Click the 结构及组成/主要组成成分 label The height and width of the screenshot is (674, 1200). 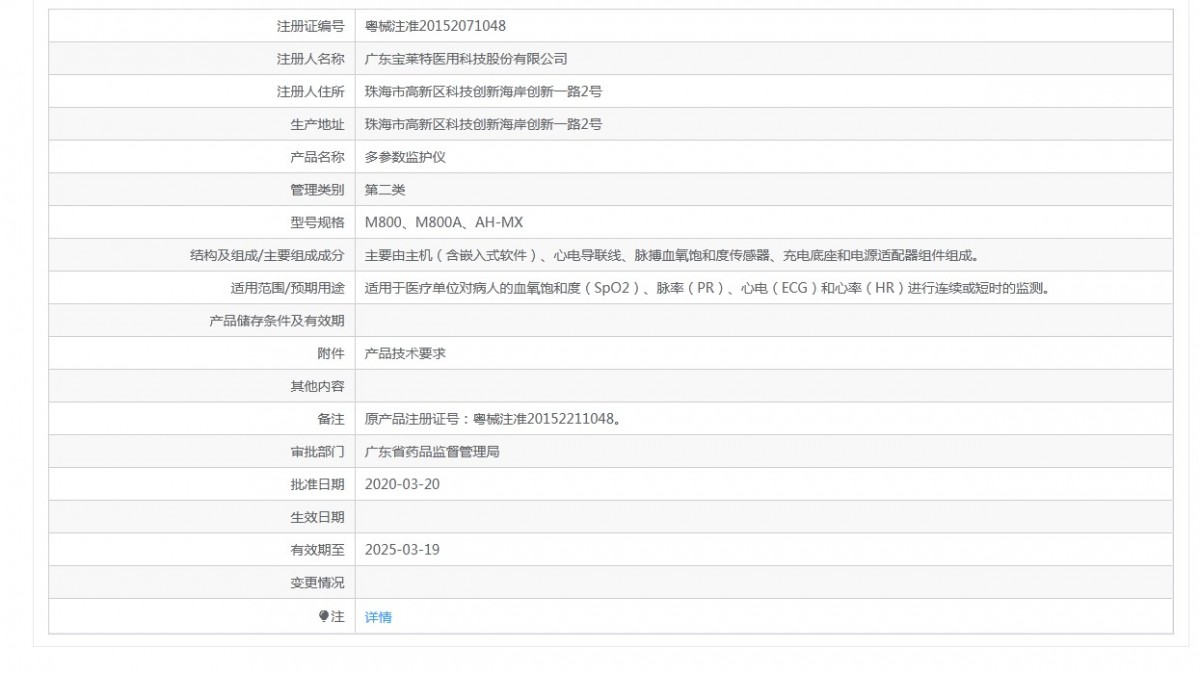[267, 255]
